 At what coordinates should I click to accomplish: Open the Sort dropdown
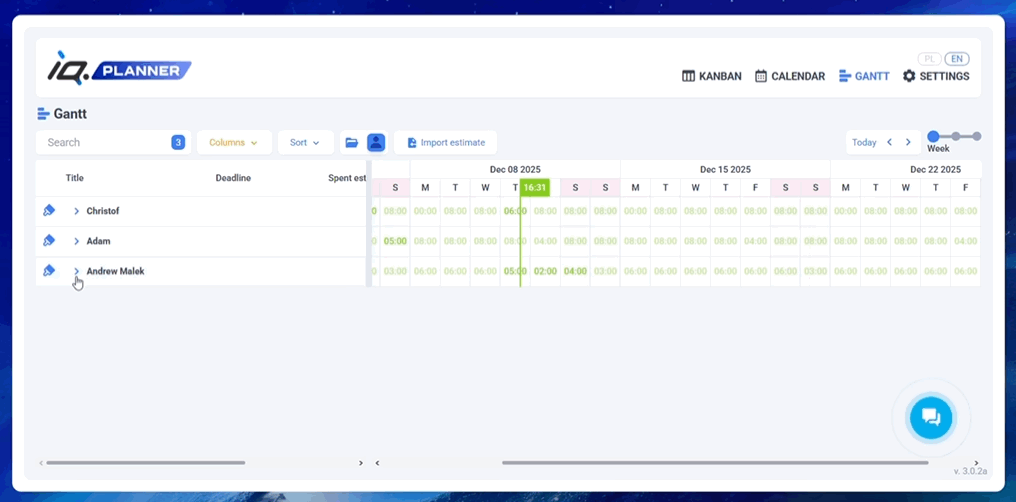point(305,143)
